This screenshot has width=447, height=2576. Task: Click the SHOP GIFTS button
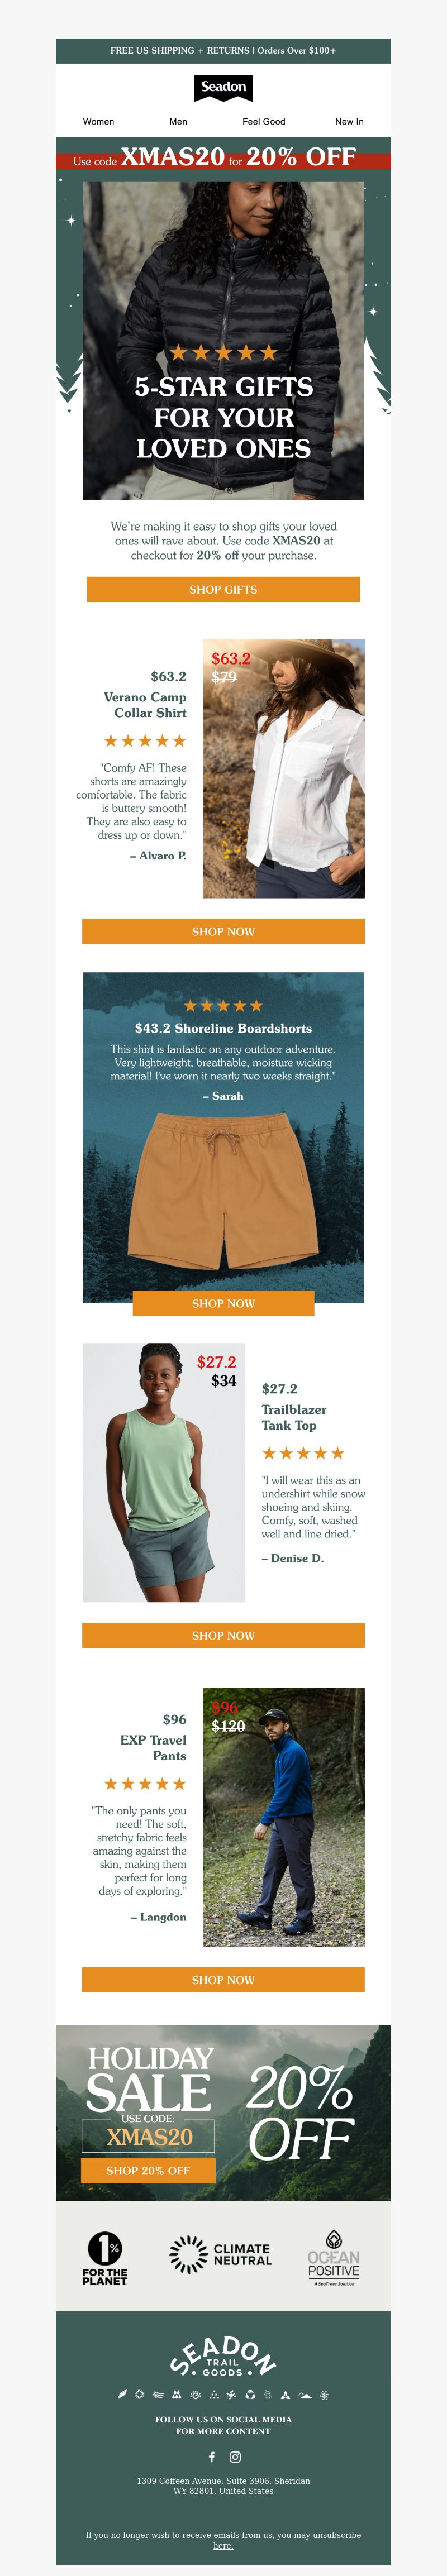coord(223,589)
